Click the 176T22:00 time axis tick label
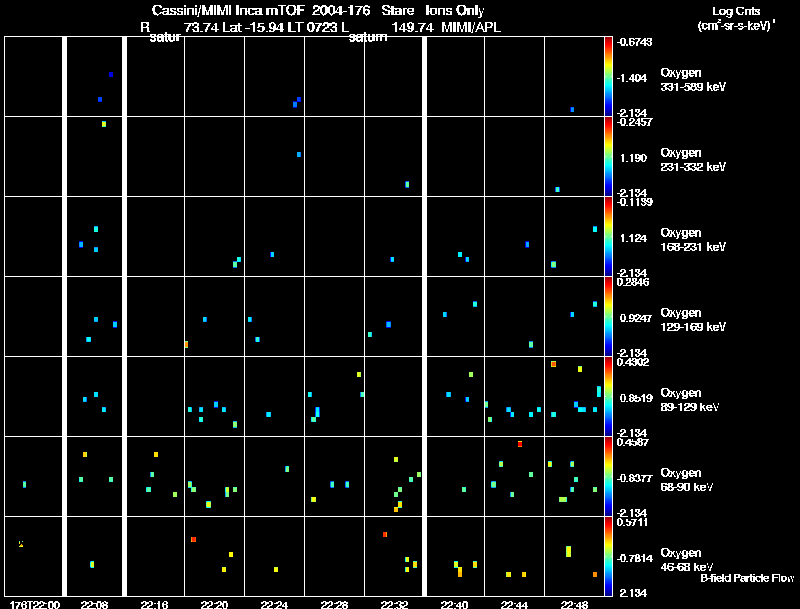 tap(35, 605)
